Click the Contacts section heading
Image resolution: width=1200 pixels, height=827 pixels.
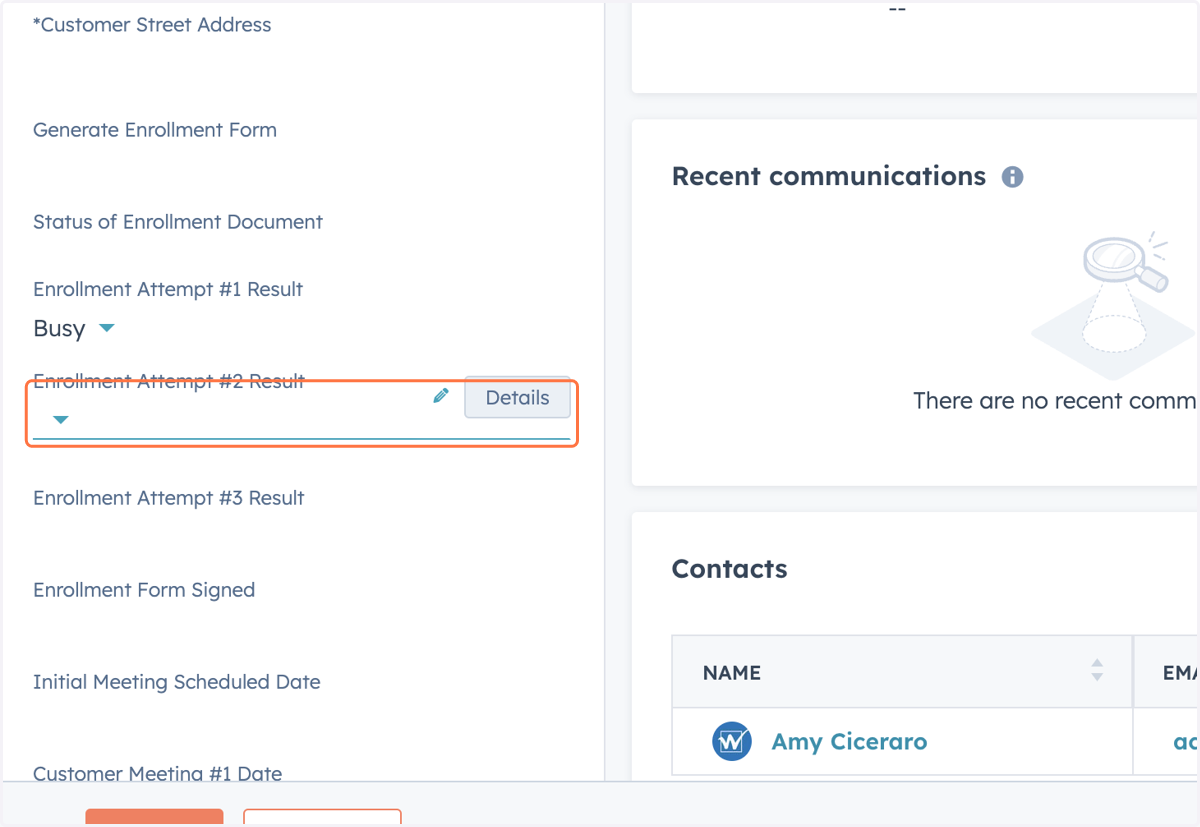[729, 569]
